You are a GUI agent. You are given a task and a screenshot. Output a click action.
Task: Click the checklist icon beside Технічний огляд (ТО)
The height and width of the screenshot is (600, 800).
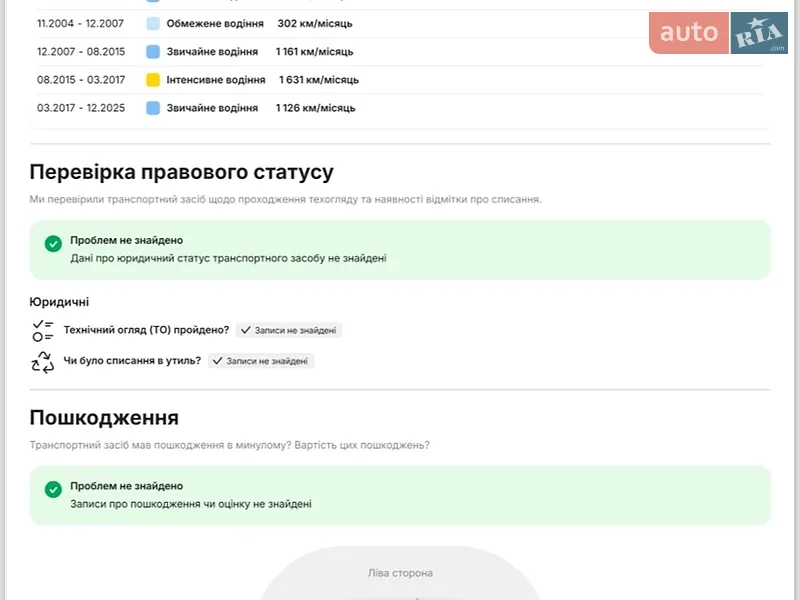pos(43,331)
